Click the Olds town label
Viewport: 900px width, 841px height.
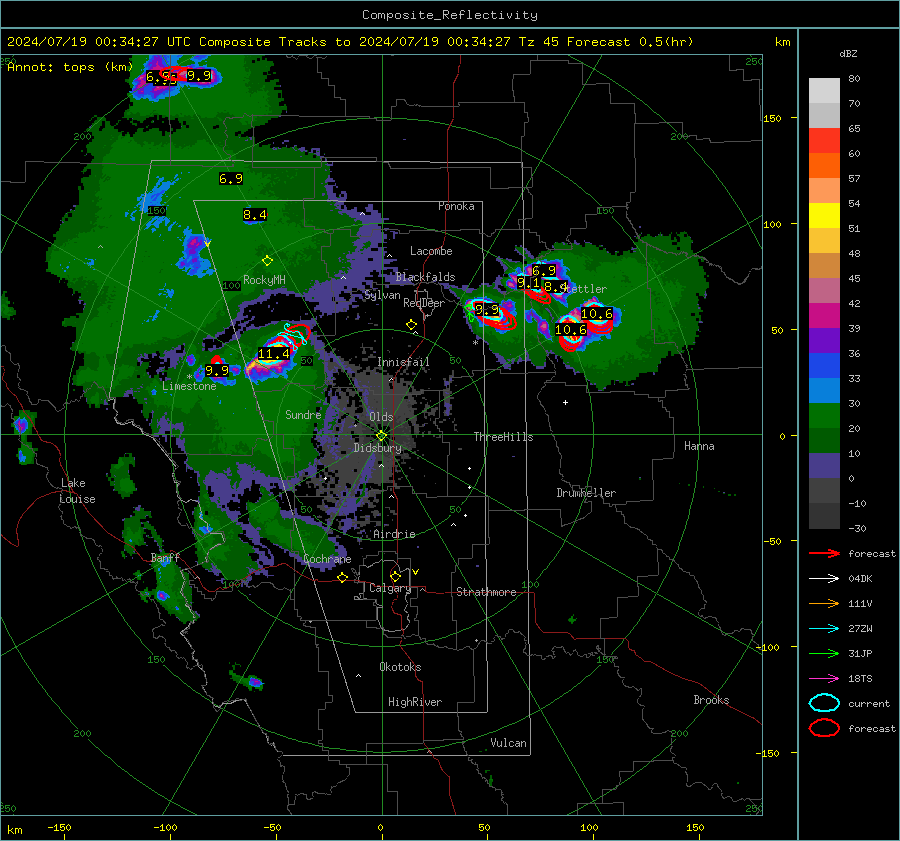(381, 417)
